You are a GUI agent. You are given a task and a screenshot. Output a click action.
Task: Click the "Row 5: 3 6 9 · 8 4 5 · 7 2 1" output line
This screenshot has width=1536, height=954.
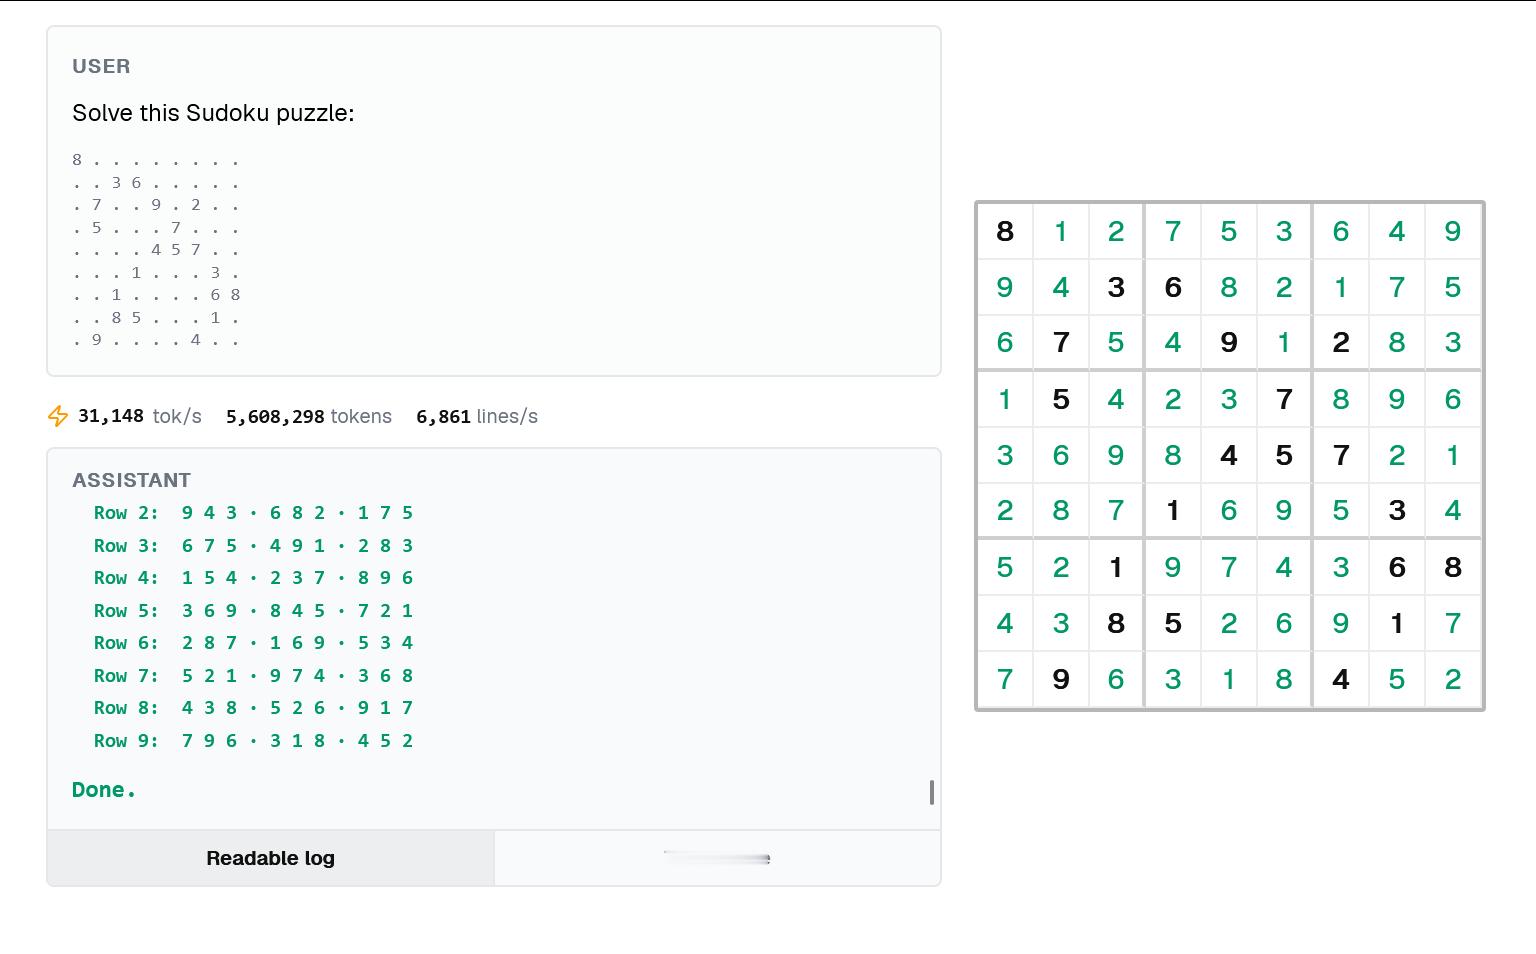tap(253, 610)
